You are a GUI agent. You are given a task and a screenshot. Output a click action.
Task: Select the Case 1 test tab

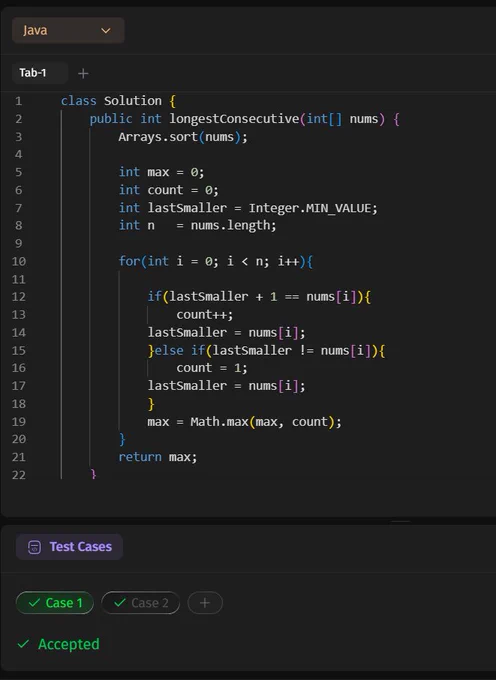pyautogui.click(x=55, y=603)
